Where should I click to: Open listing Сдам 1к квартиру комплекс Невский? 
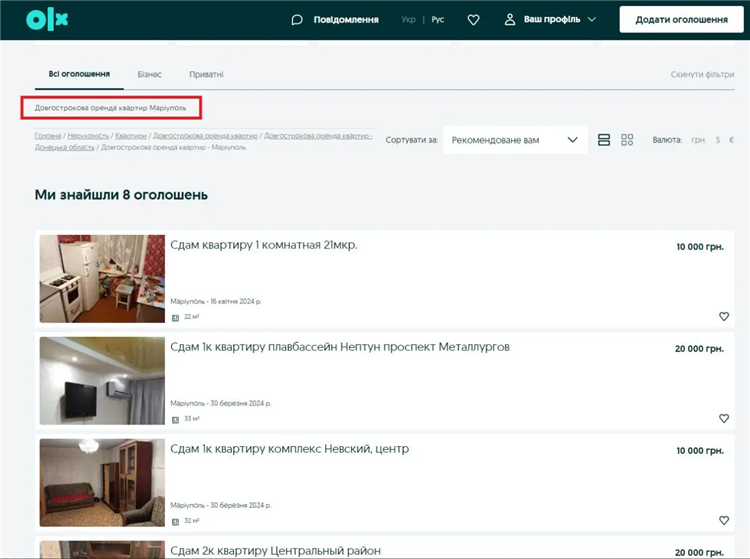coord(289,449)
